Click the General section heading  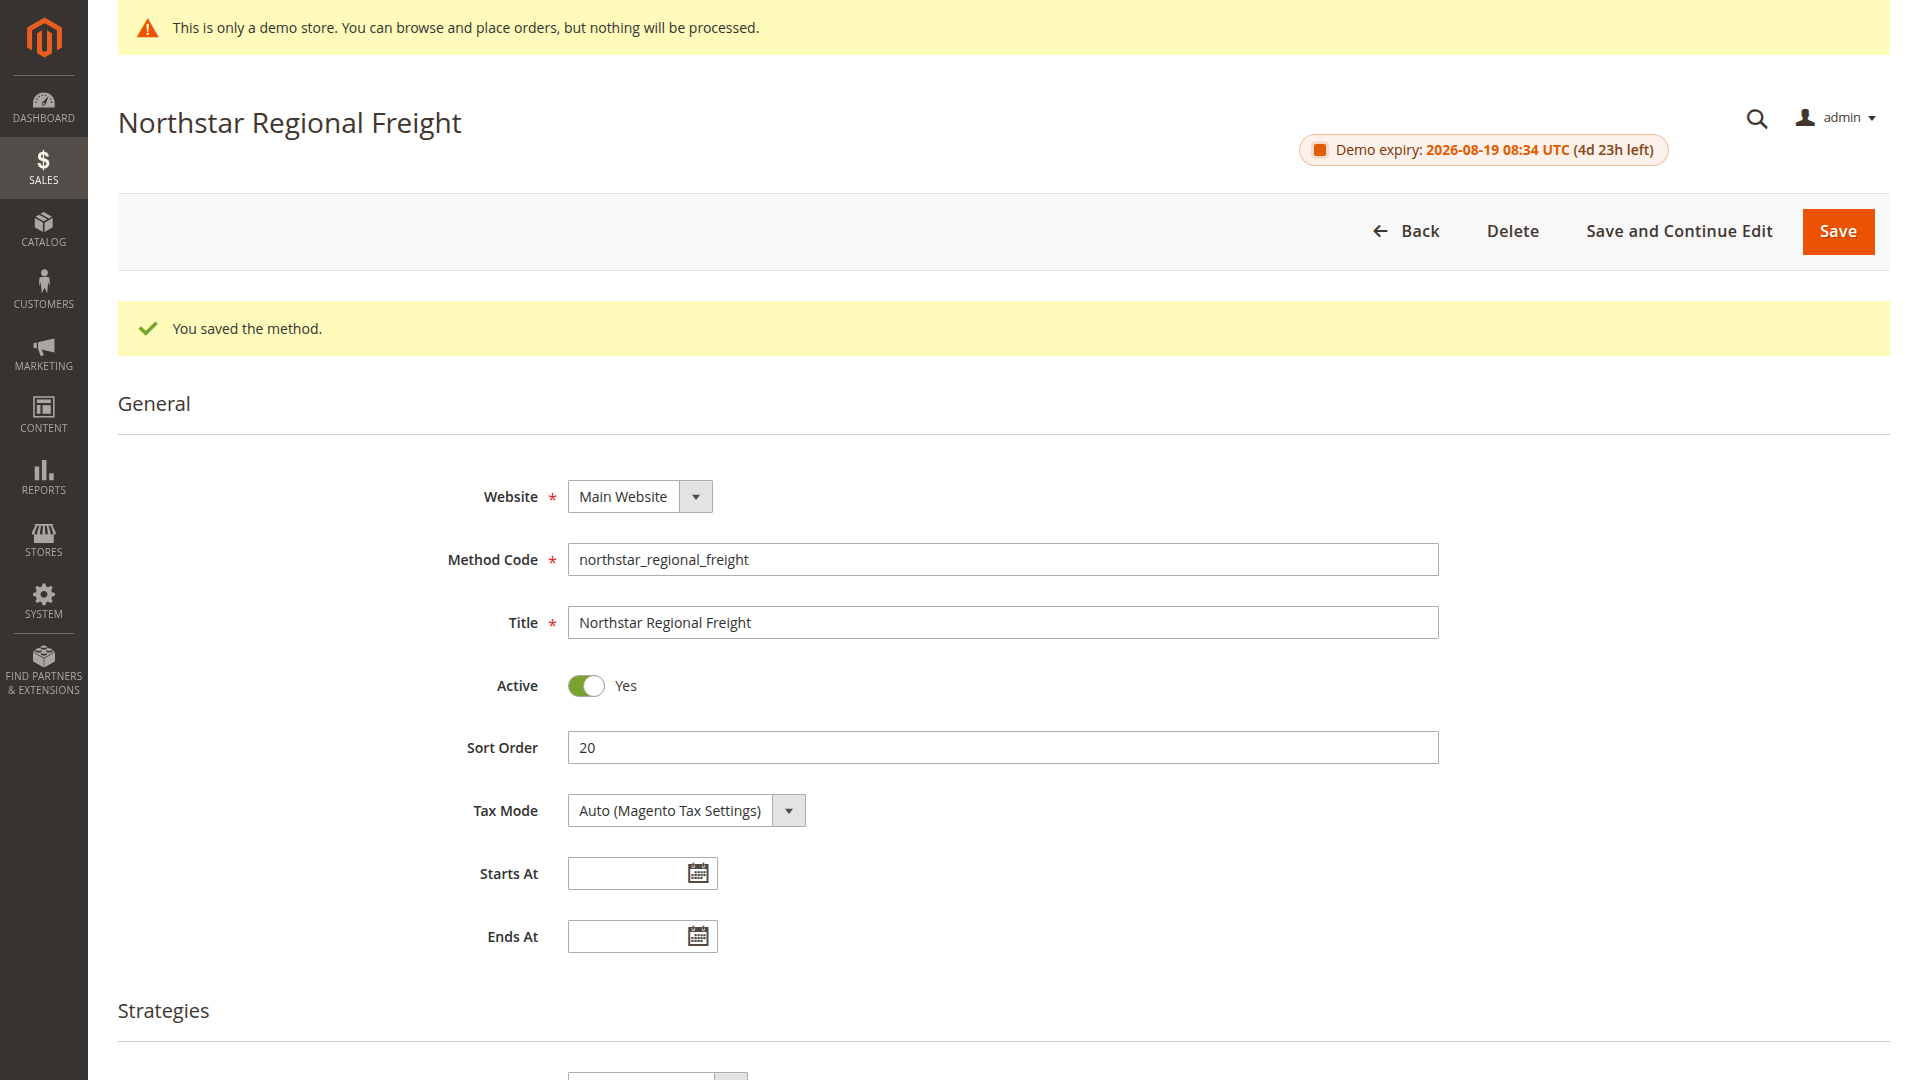click(x=154, y=404)
